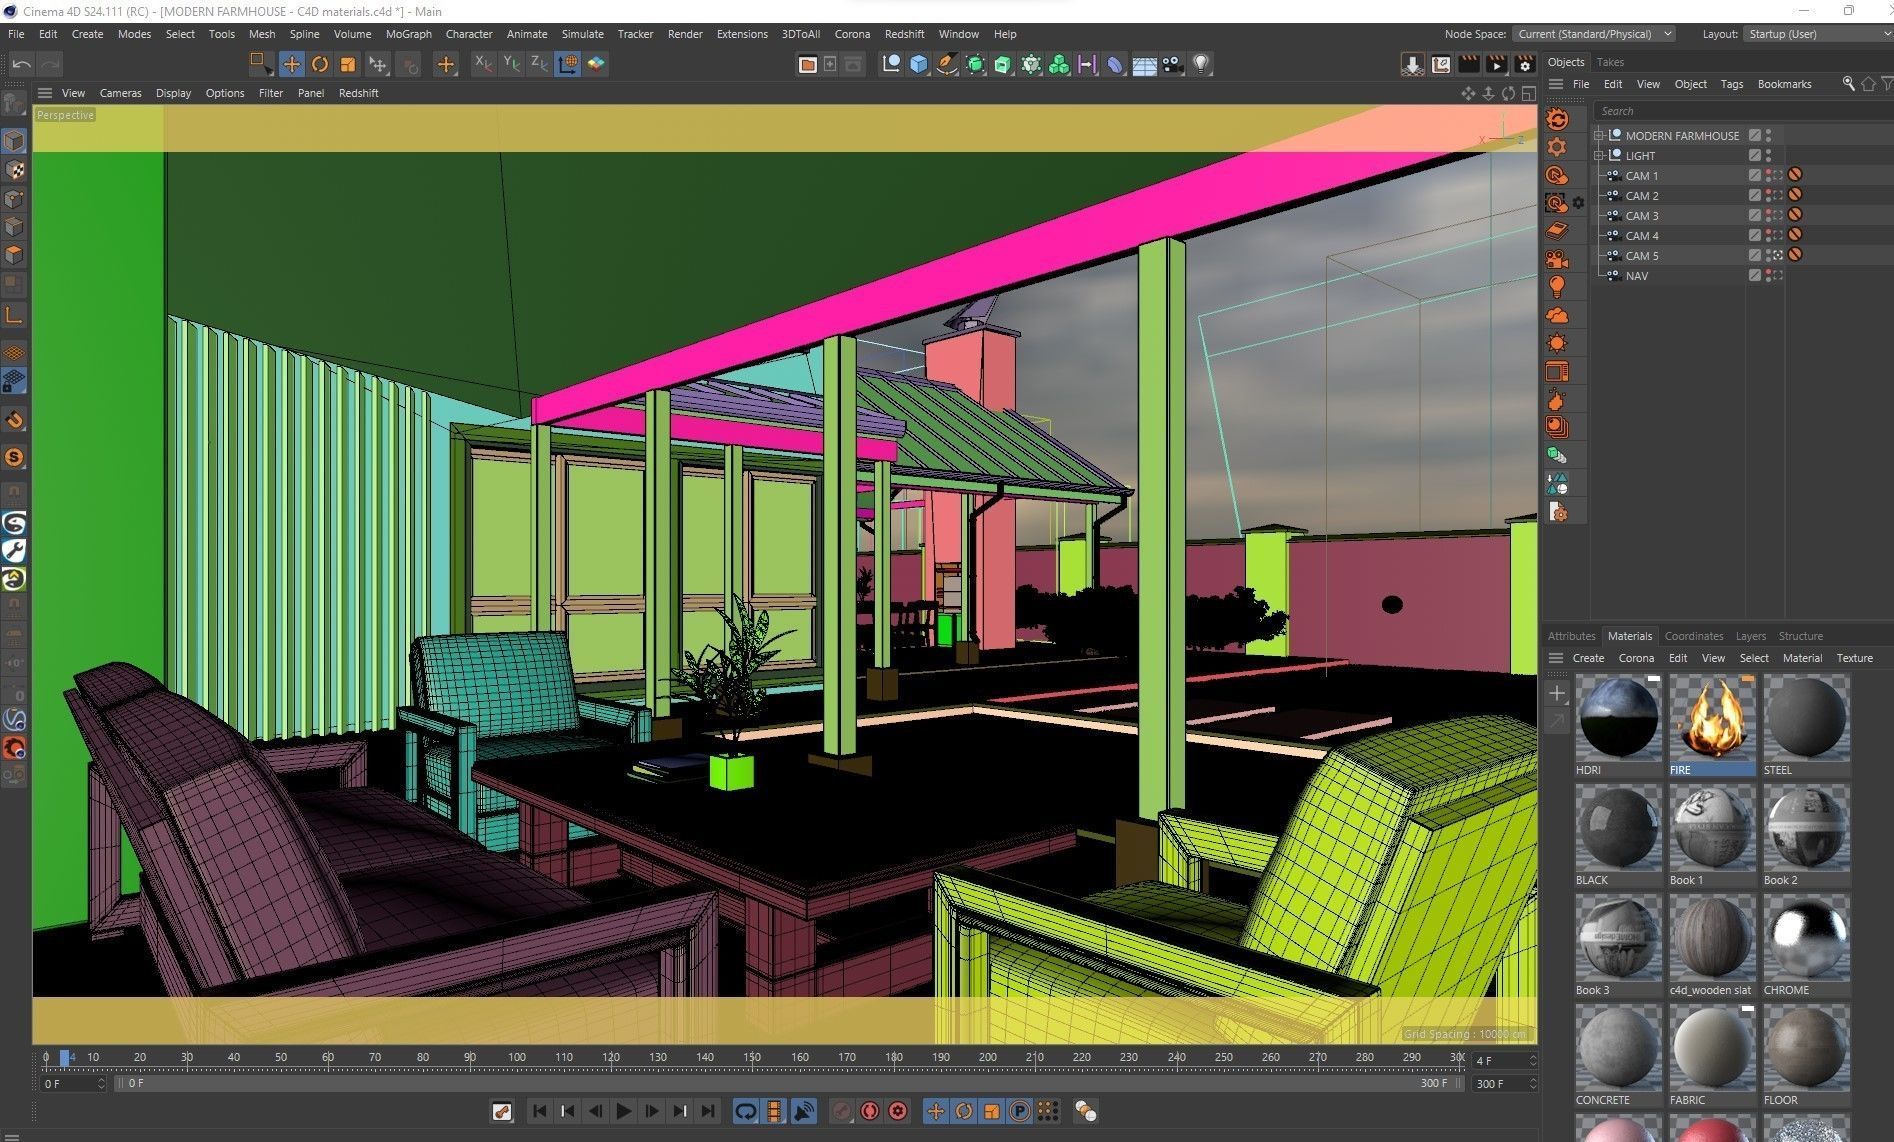The image size is (1894, 1142).
Task: Click the Record Active Objects button
Action: 842,1111
